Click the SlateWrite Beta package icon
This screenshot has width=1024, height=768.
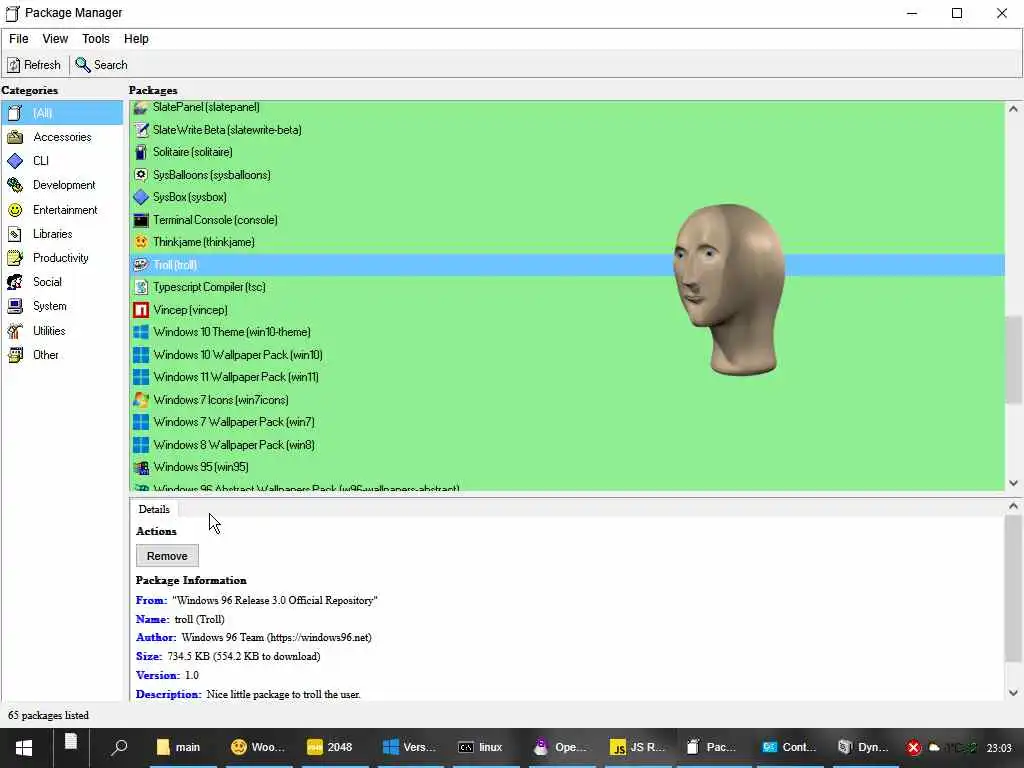(141, 130)
